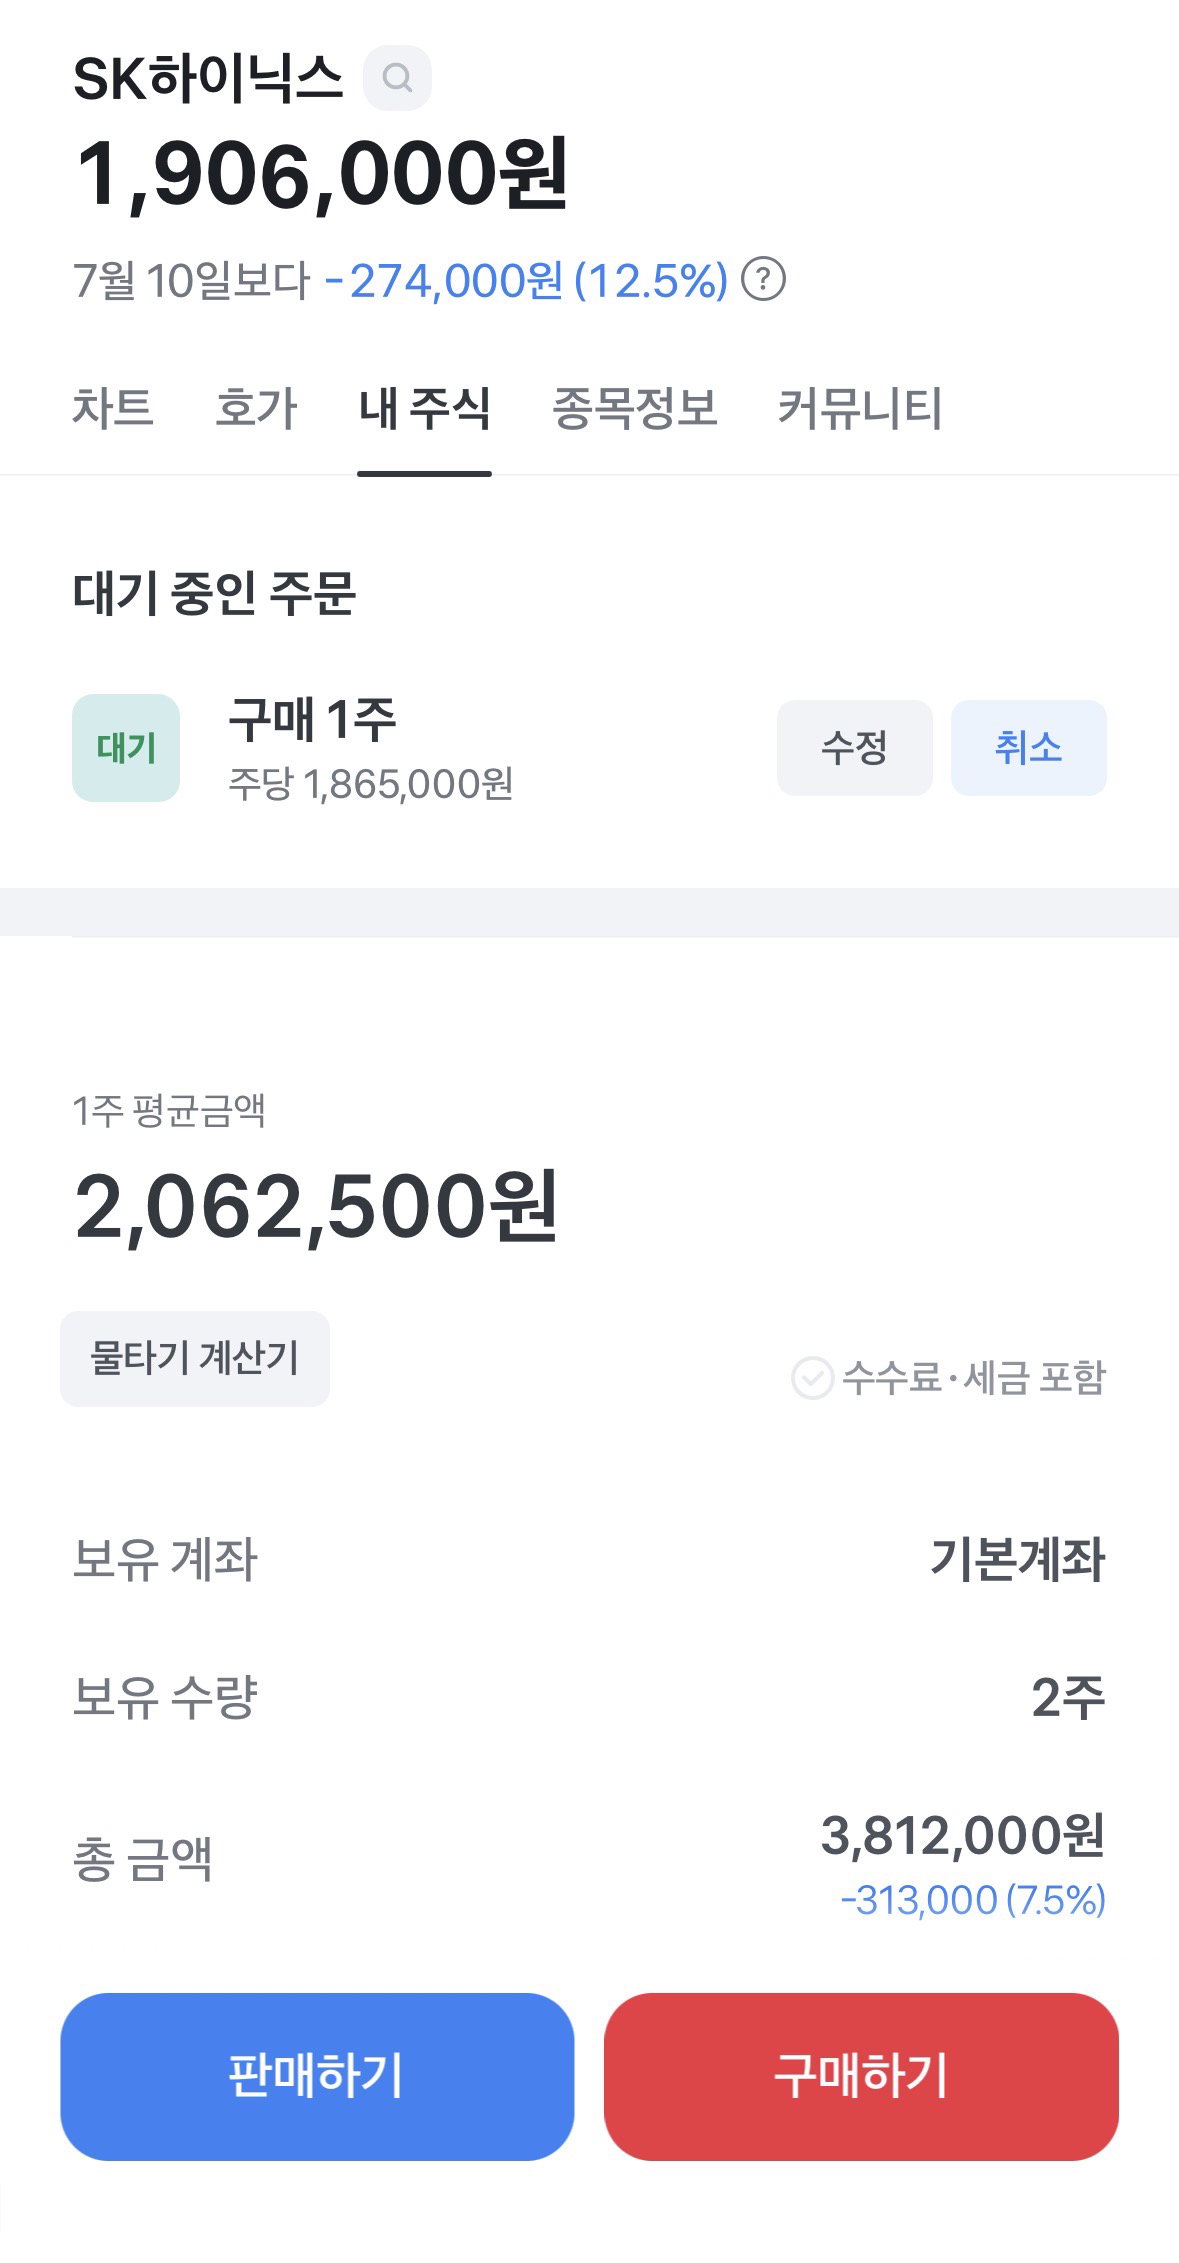Toggle 수수료·세금 포함 checkmark
This screenshot has width=1179, height=2263.
812,1378
